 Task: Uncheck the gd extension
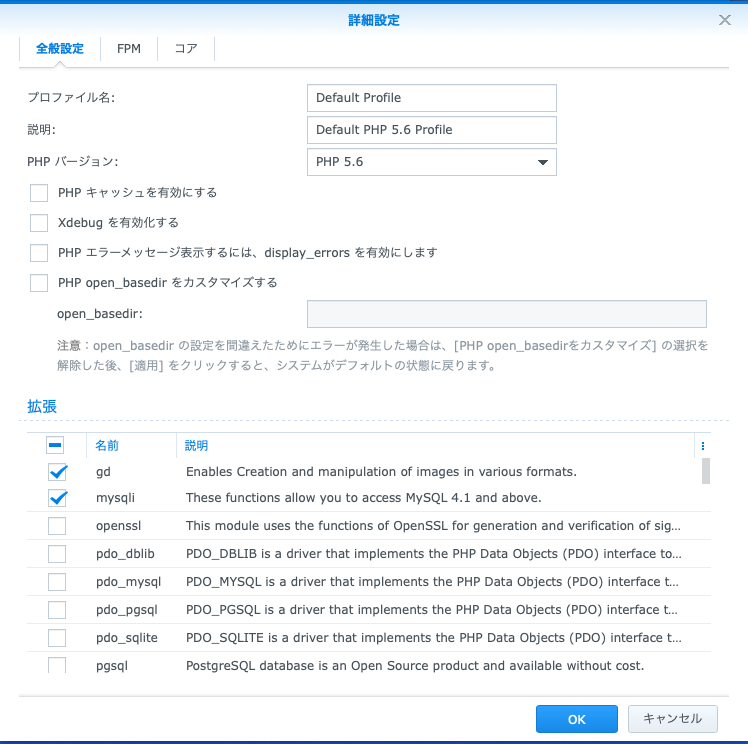point(57,472)
